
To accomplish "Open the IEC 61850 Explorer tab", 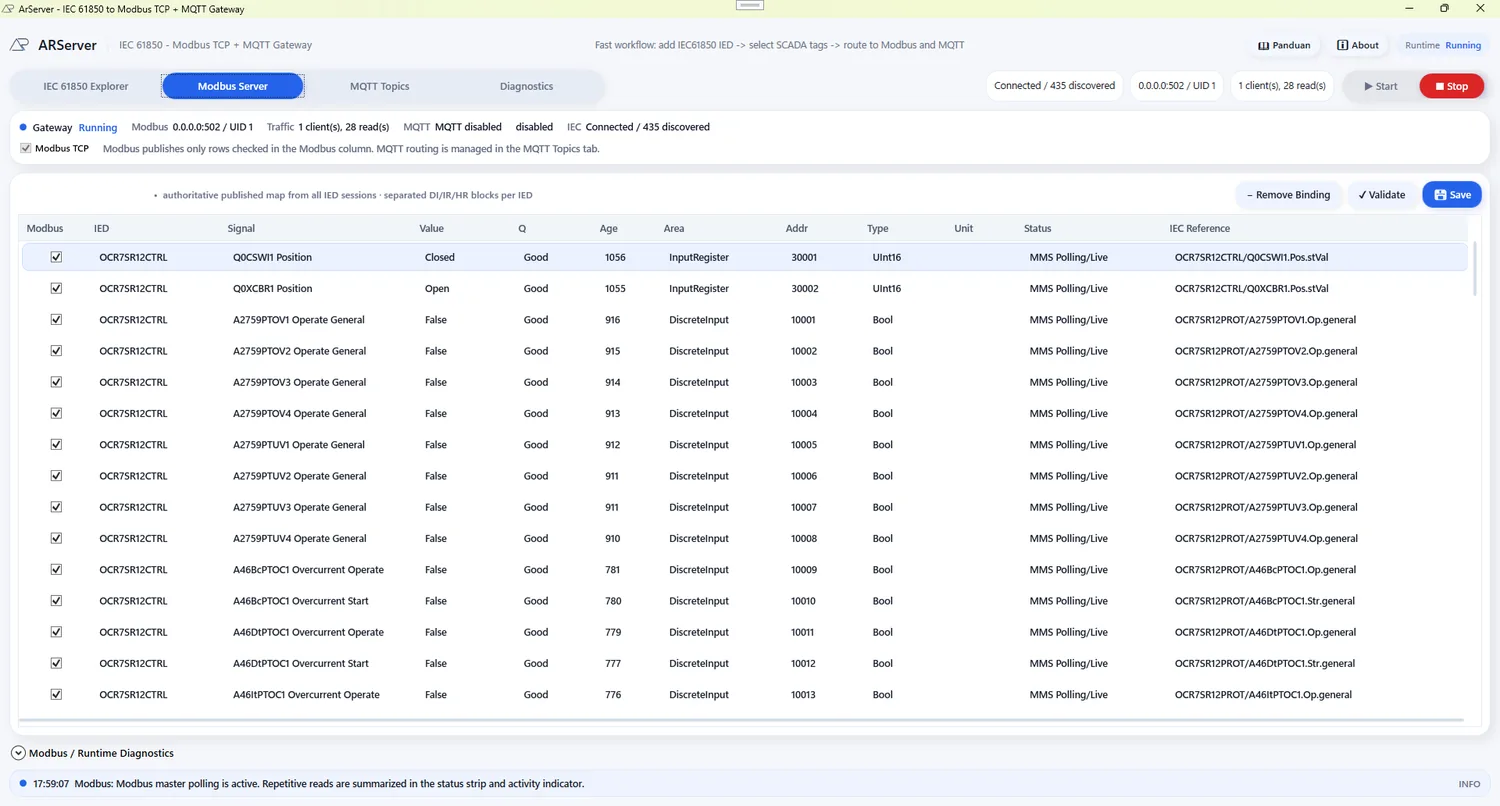I will (86, 86).
